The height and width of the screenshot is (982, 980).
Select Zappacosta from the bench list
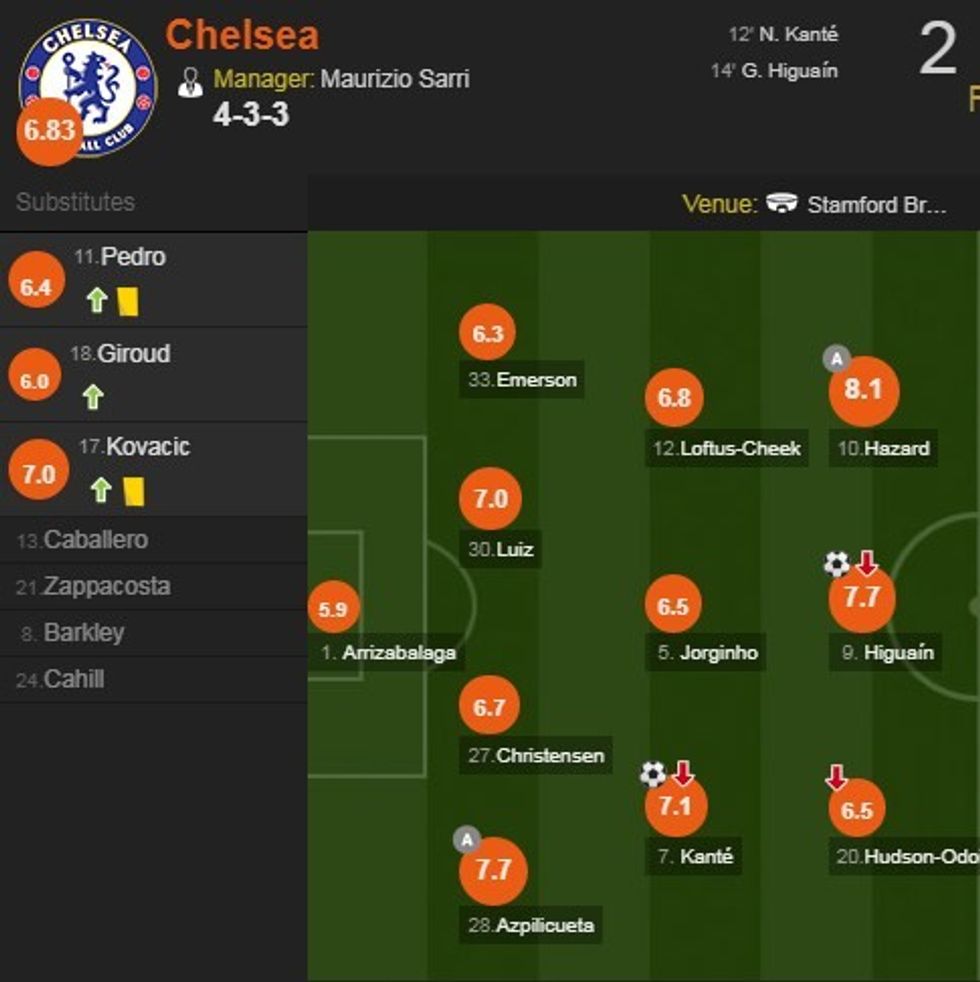[105, 586]
